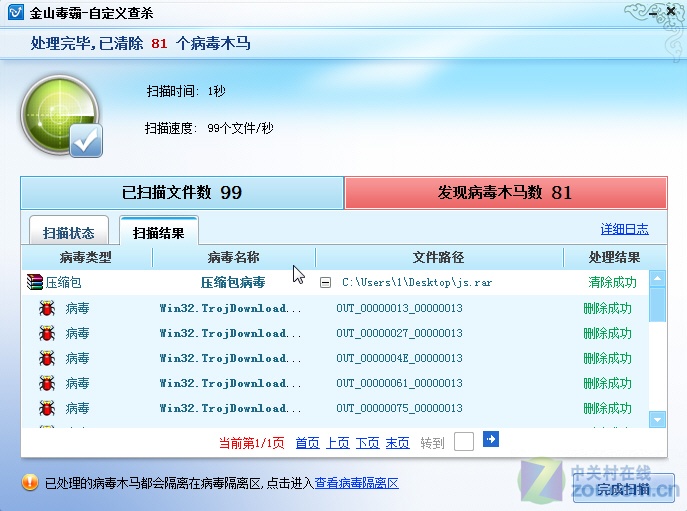The image size is (687, 511).
Task: Click the 完成扫描 button
Action: click(623, 488)
